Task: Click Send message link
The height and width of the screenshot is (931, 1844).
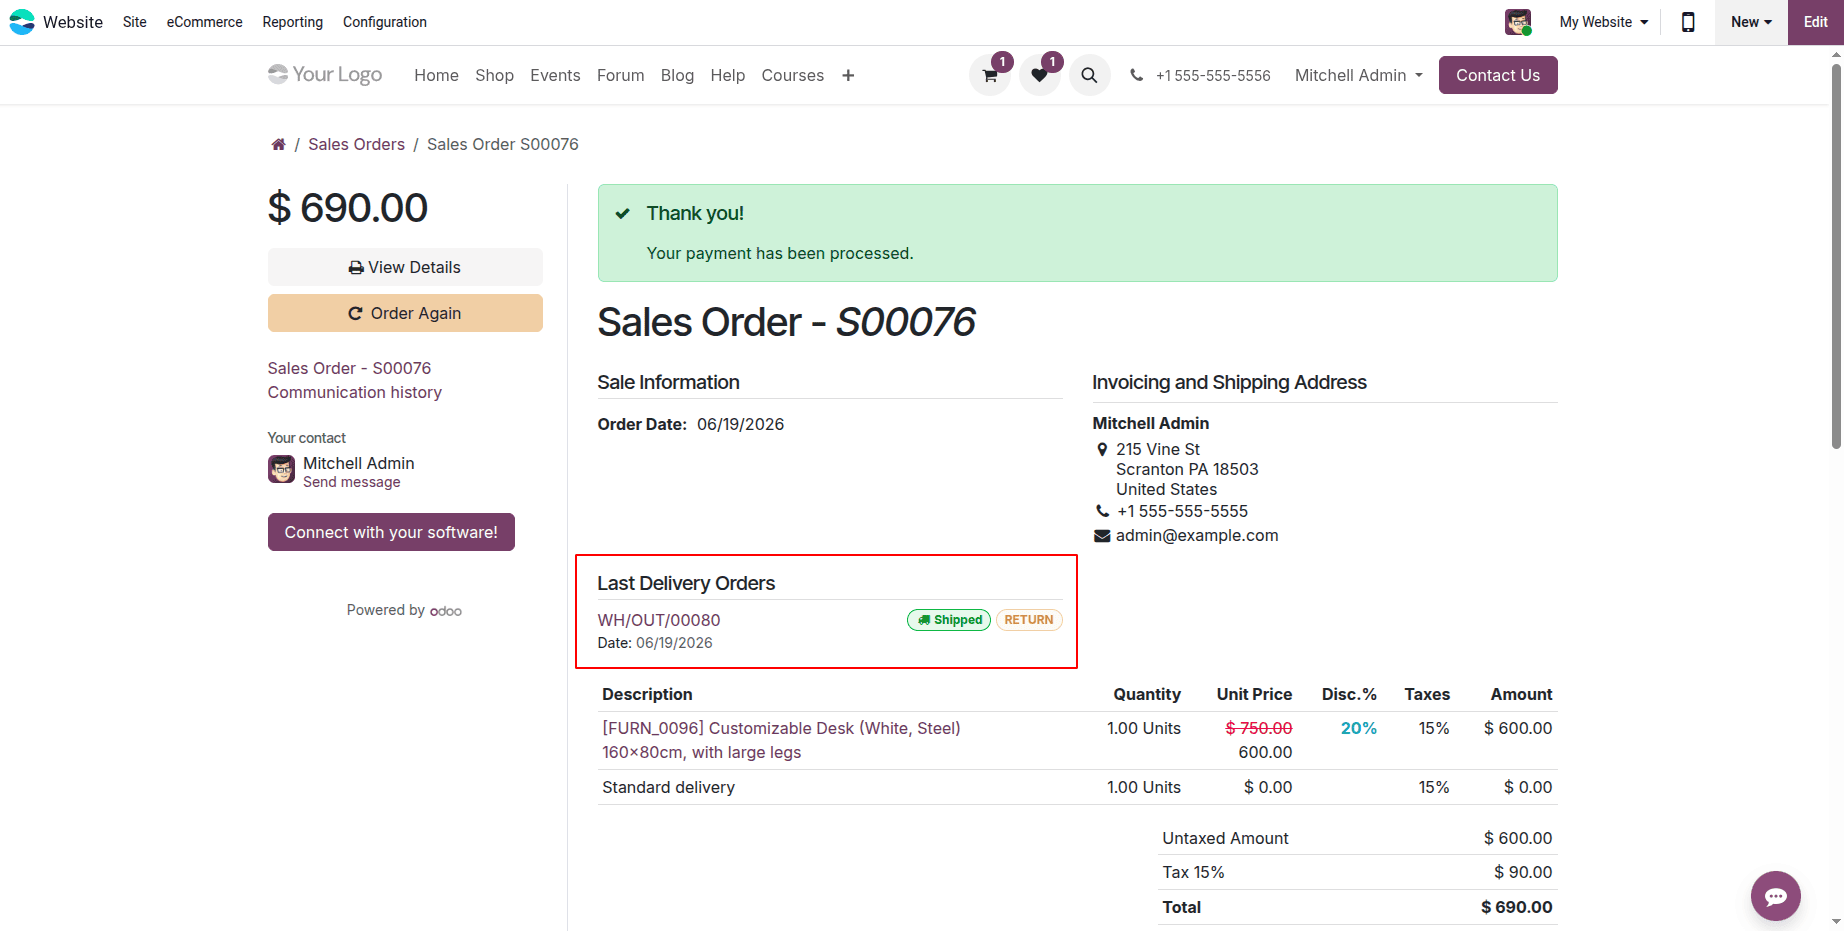Action: (x=352, y=482)
